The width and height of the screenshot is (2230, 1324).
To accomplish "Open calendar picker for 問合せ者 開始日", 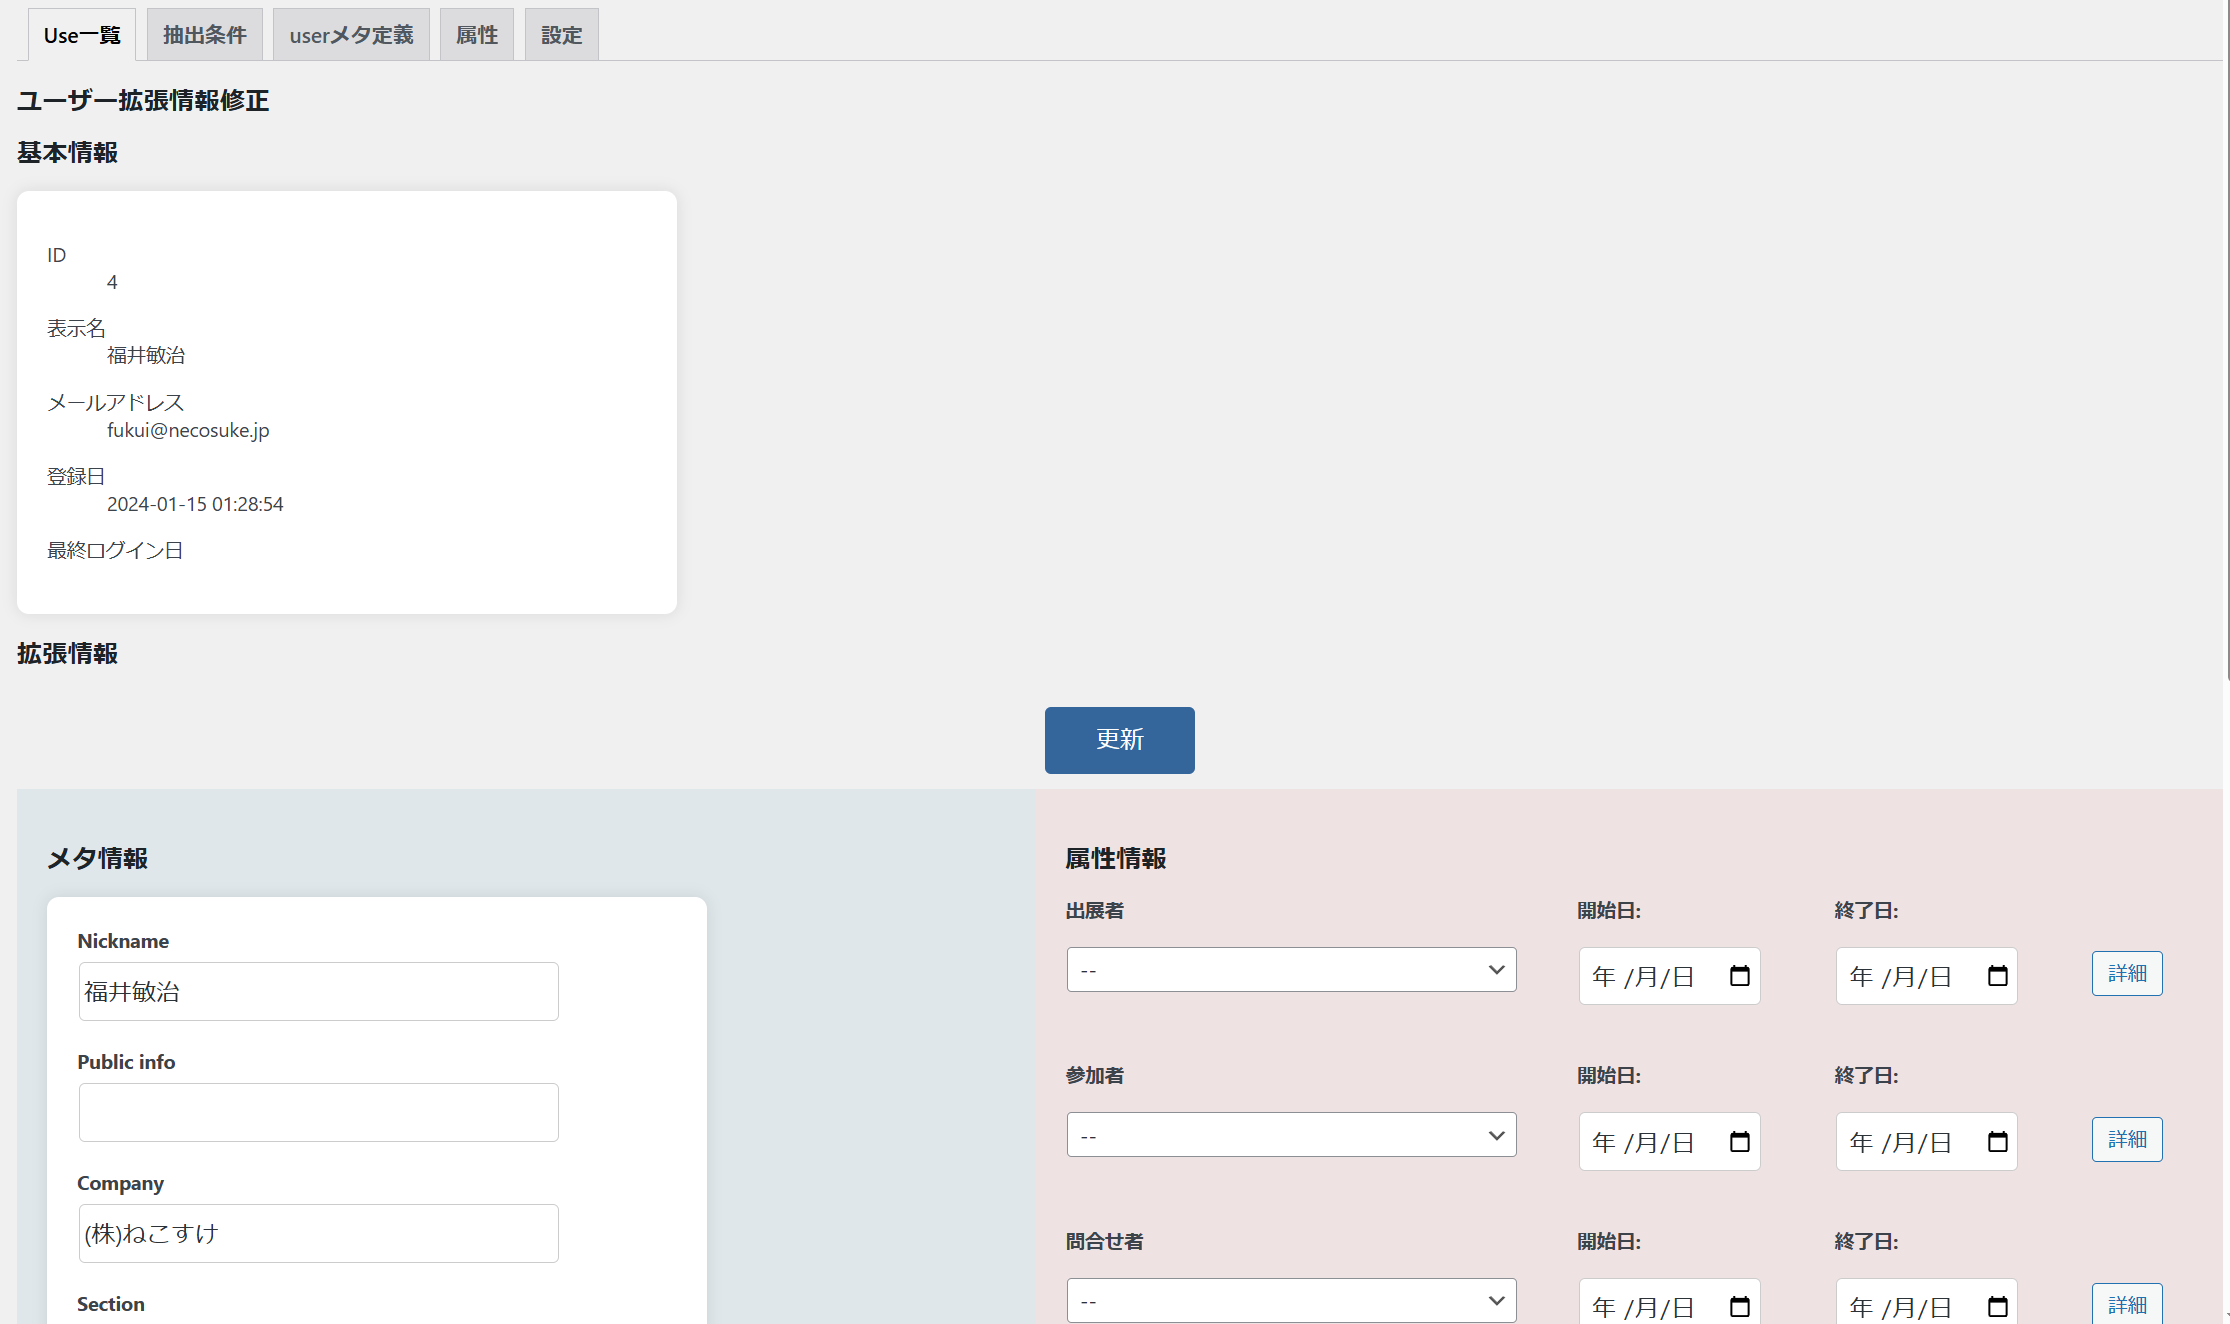I will 1739,1306.
